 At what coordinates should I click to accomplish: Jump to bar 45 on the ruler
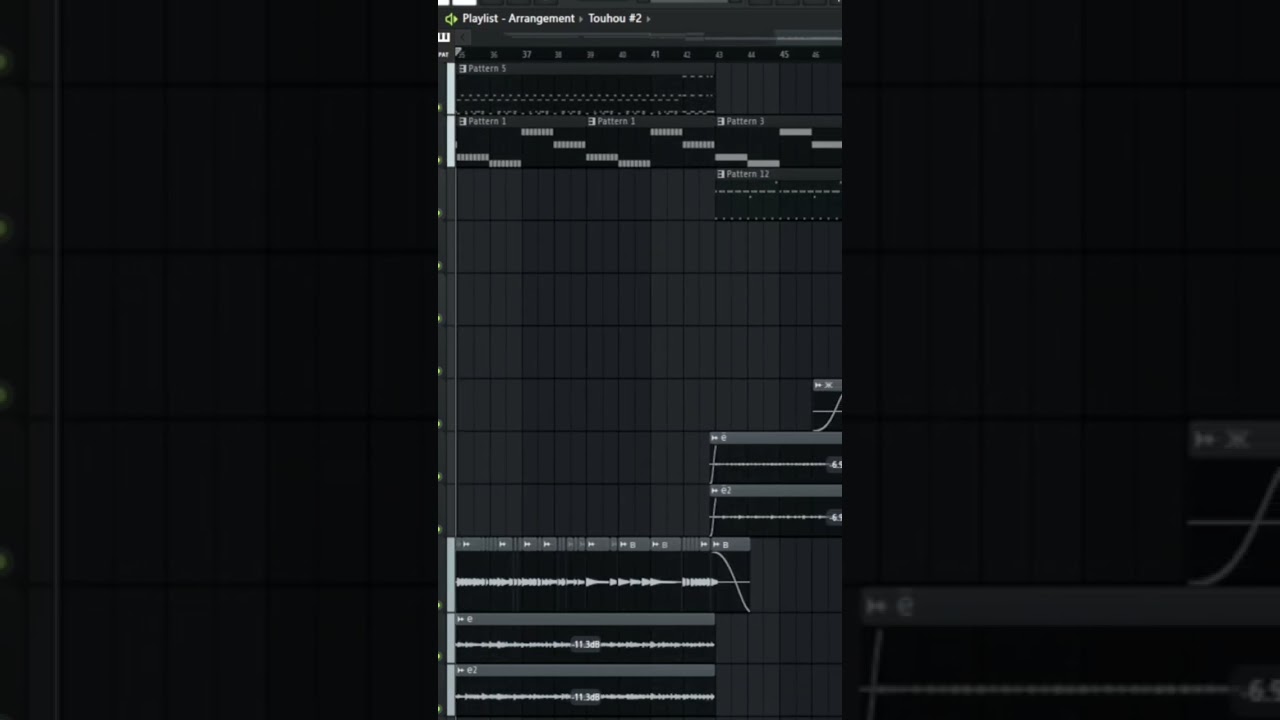click(x=784, y=54)
